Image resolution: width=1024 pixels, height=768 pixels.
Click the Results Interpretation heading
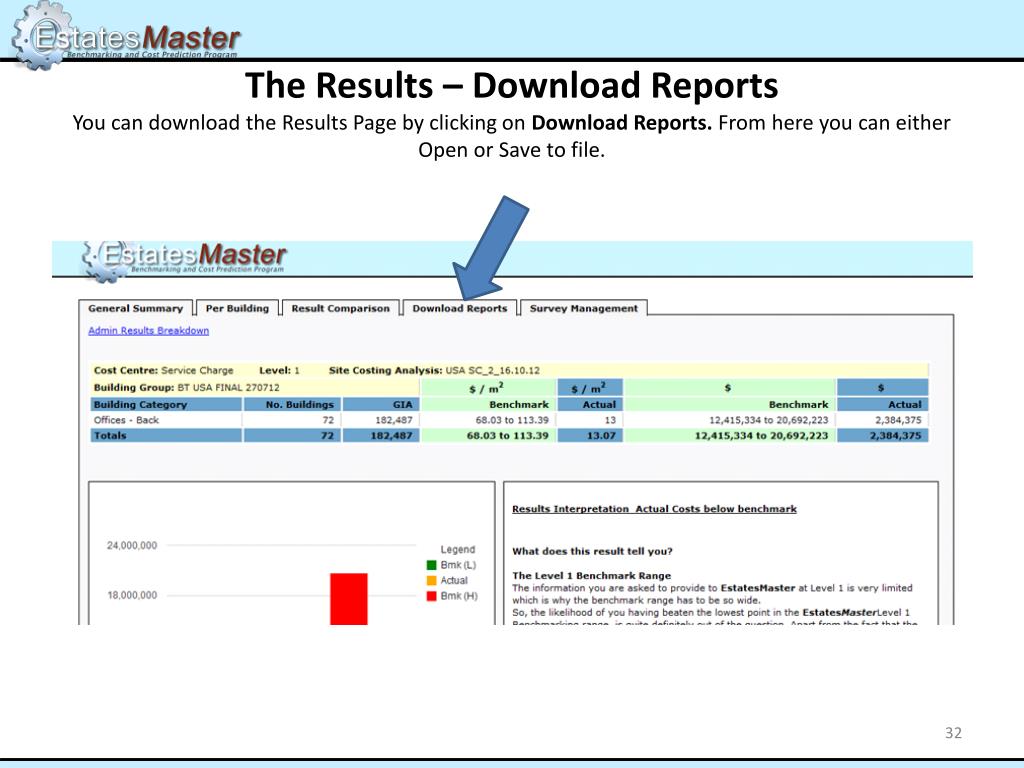654,509
